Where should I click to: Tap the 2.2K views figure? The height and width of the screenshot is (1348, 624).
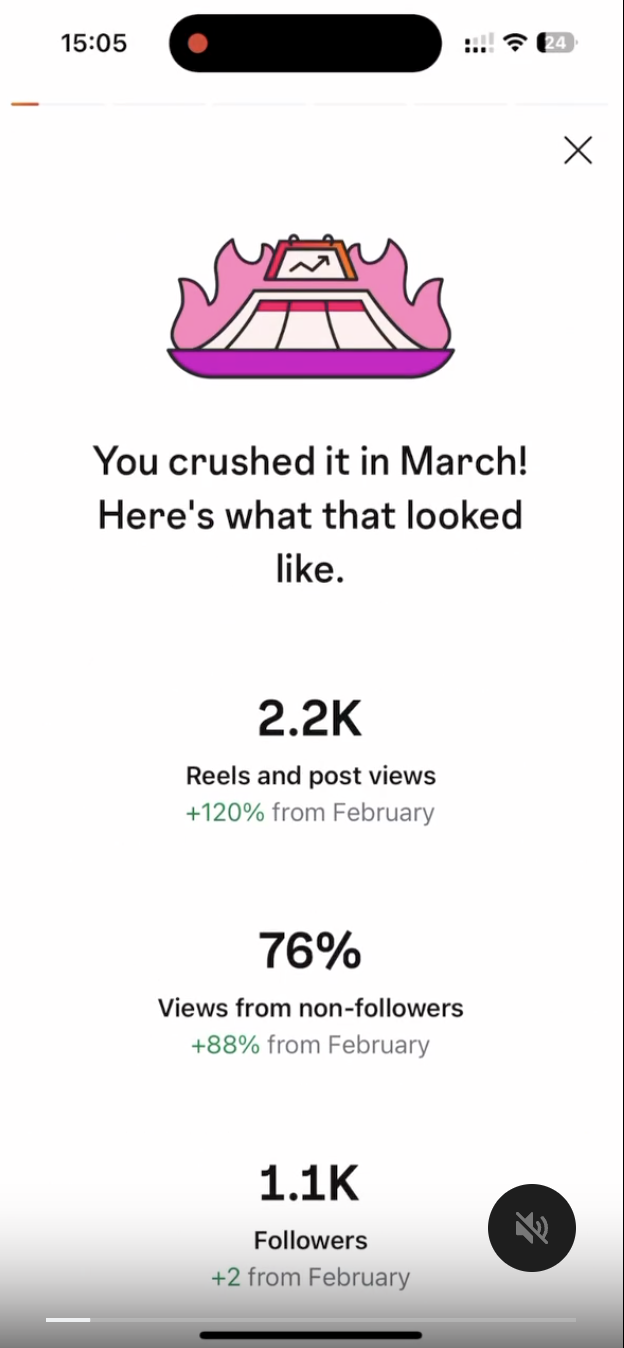(310, 718)
